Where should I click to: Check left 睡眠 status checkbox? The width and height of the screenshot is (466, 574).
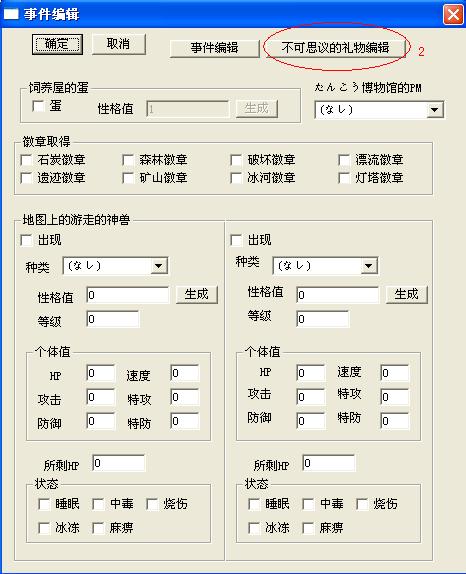coord(44,504)
